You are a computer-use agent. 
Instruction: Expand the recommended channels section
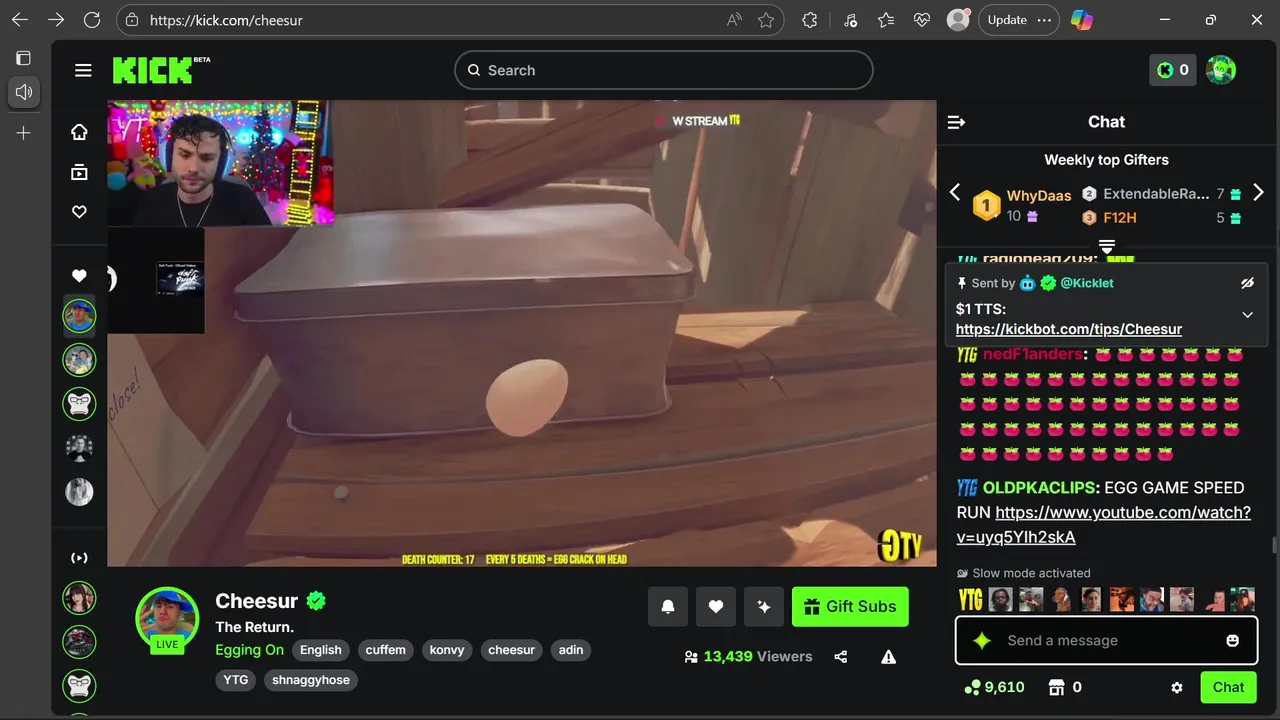[x=79, y=558]
